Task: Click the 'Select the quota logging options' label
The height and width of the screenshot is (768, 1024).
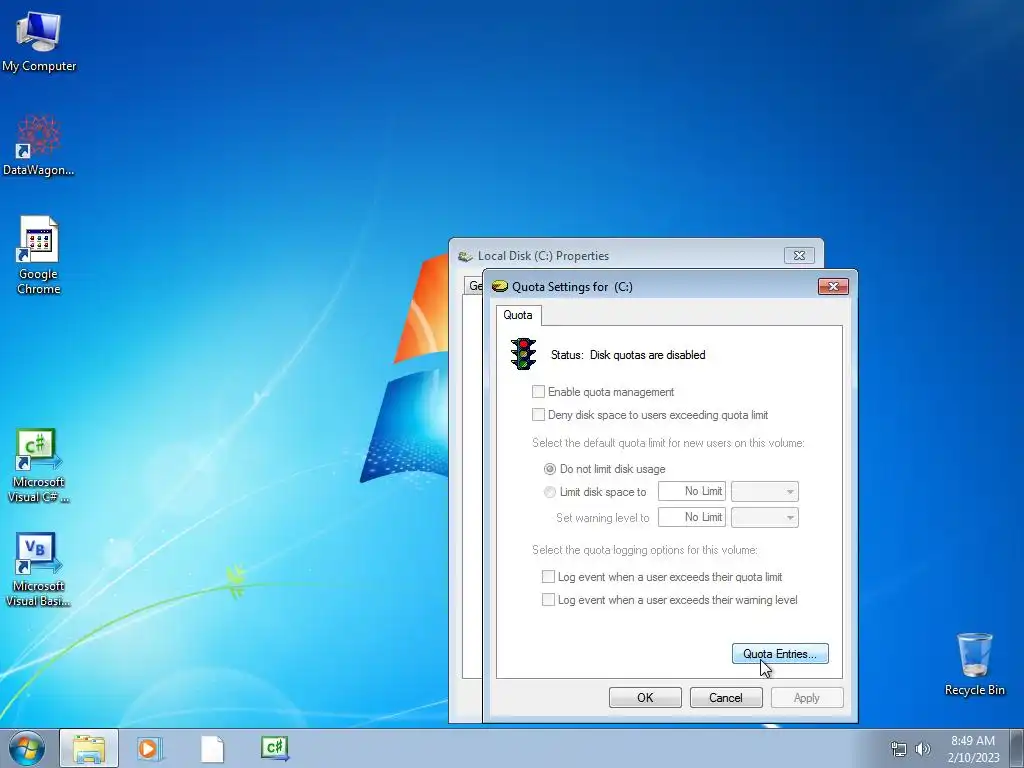Action: tap(645, 550)
